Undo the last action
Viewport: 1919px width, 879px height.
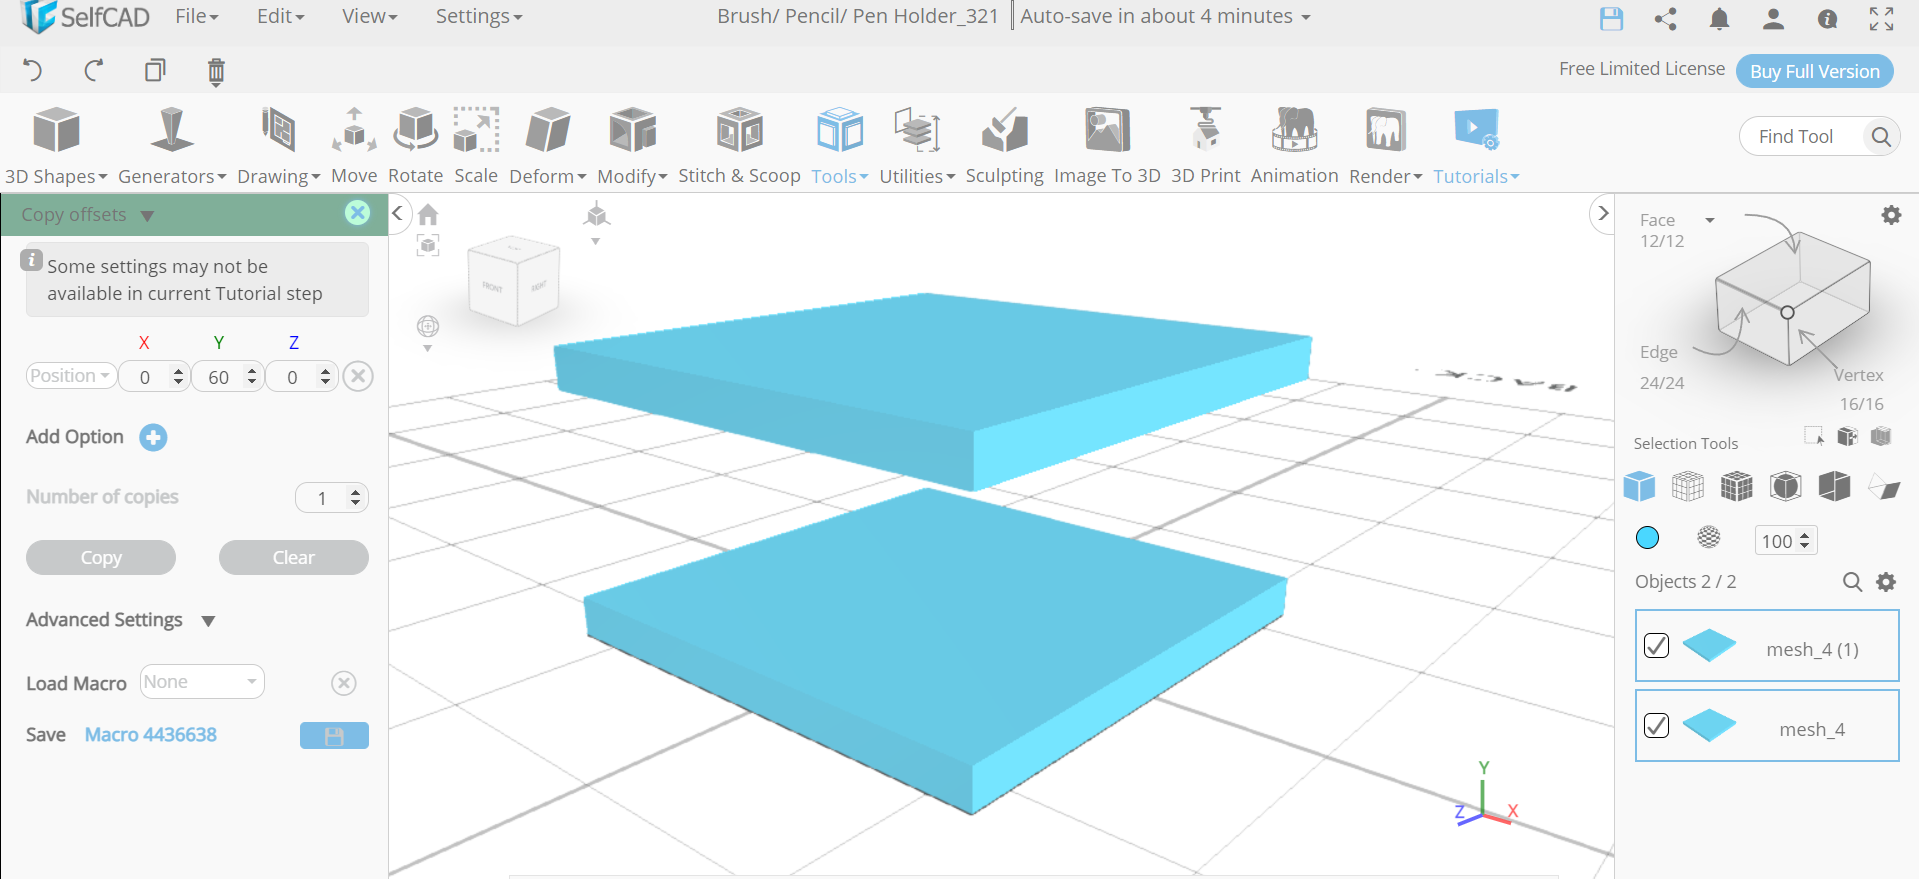point(32,70)
